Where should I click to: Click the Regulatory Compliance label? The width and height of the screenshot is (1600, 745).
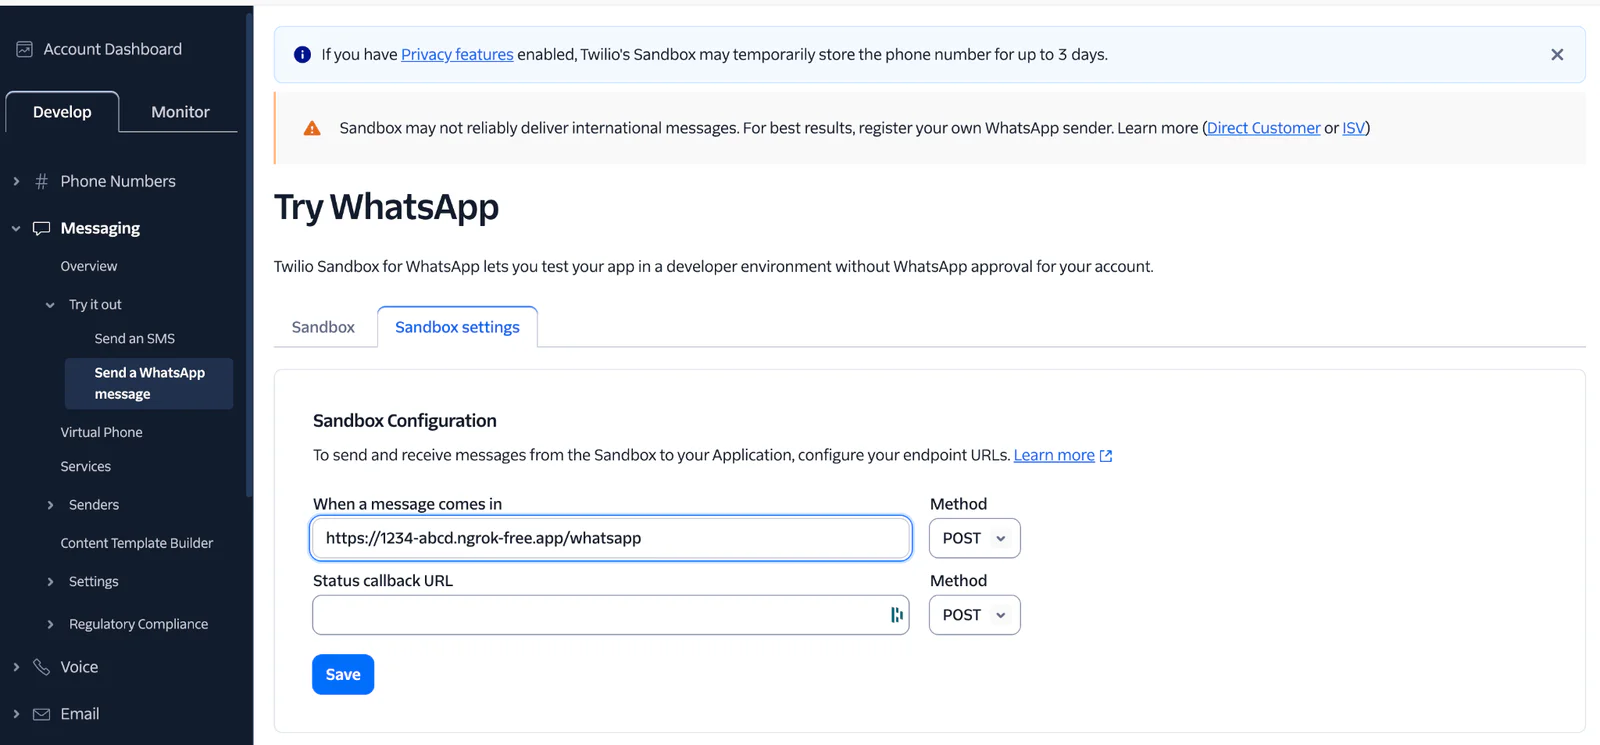click(139, 624)
